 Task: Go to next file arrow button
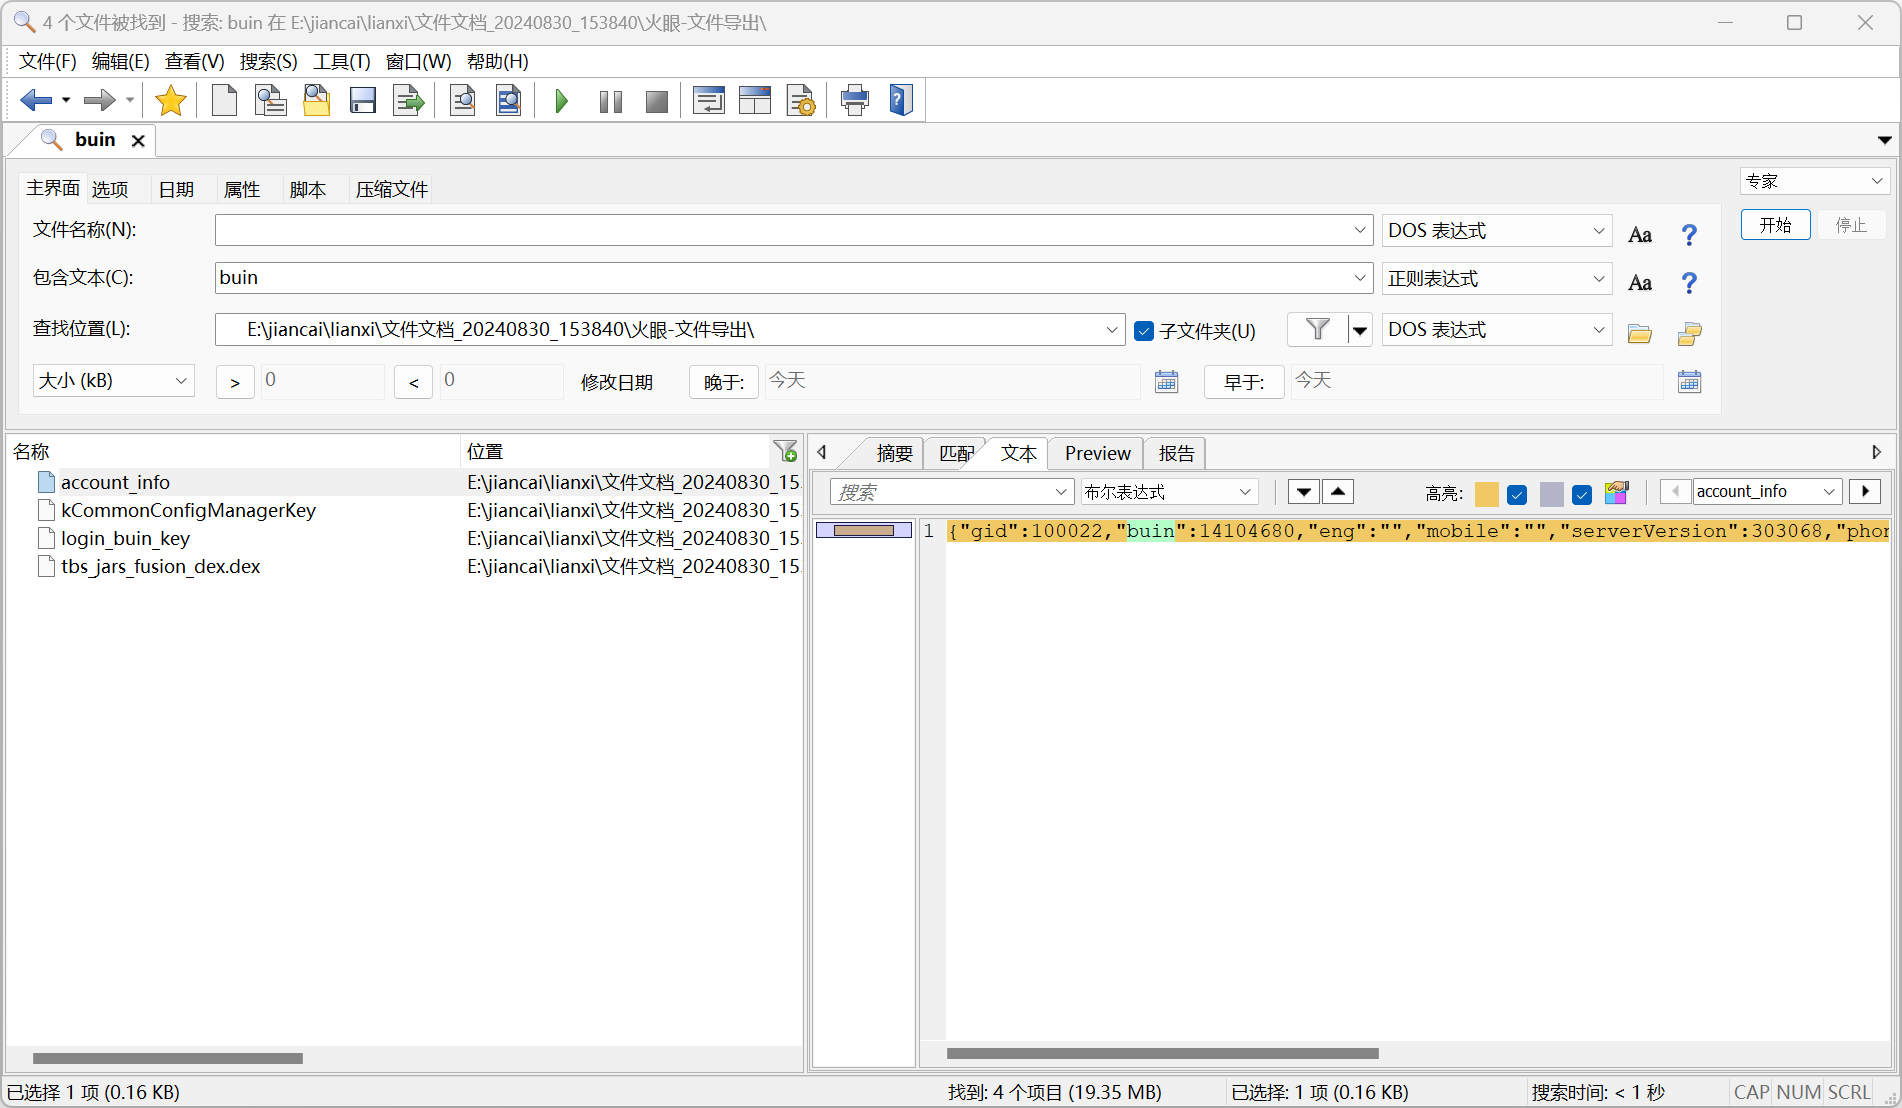(x=1865, y=492)
